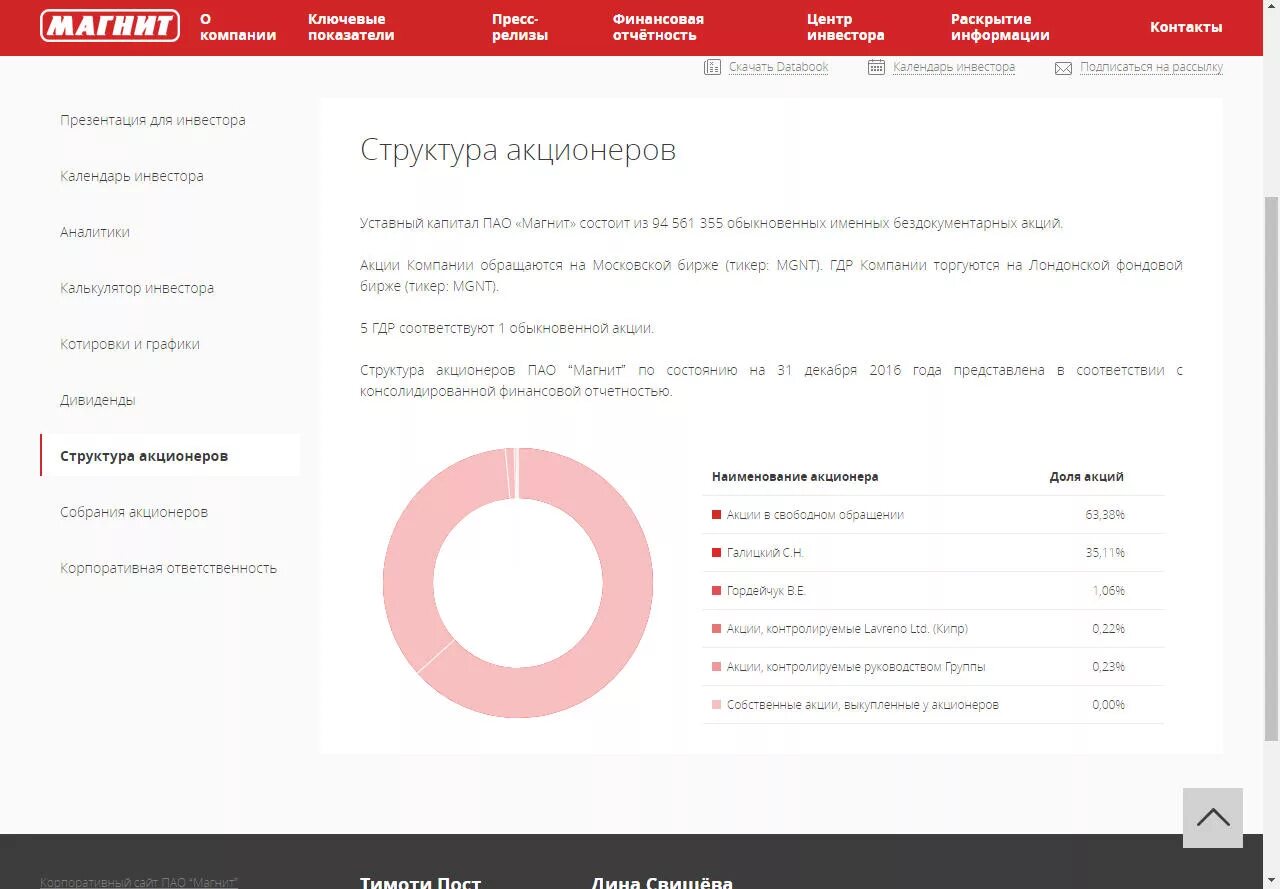This screenshot has height=889, width=1280.
Task: Click the Магнит logo
Action: coord(110,26)
